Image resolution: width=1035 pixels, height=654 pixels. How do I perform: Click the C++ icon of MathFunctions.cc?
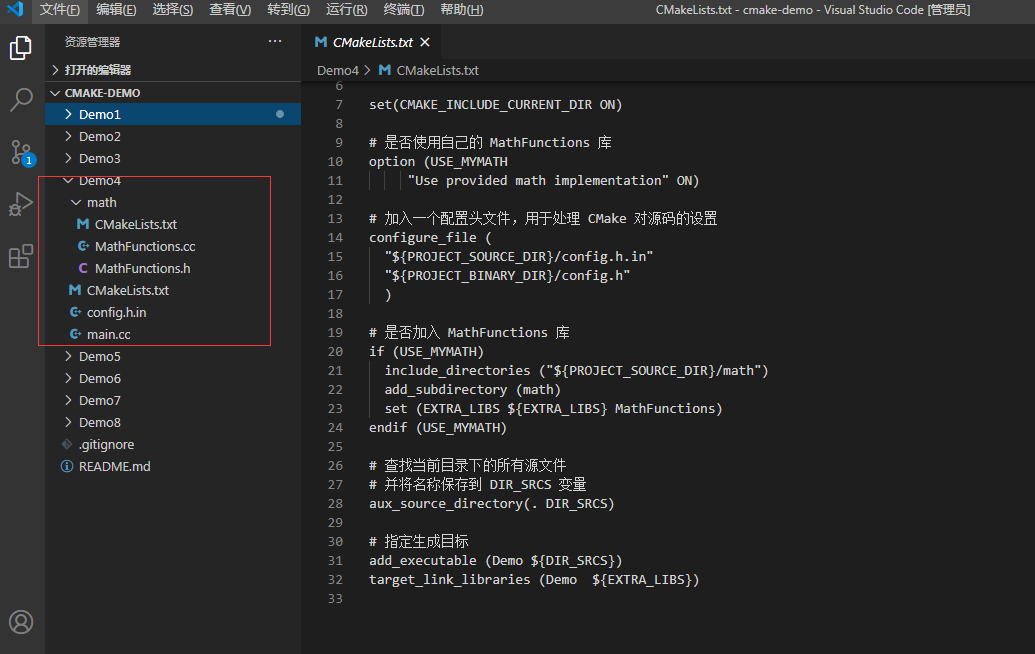[83, 246]
